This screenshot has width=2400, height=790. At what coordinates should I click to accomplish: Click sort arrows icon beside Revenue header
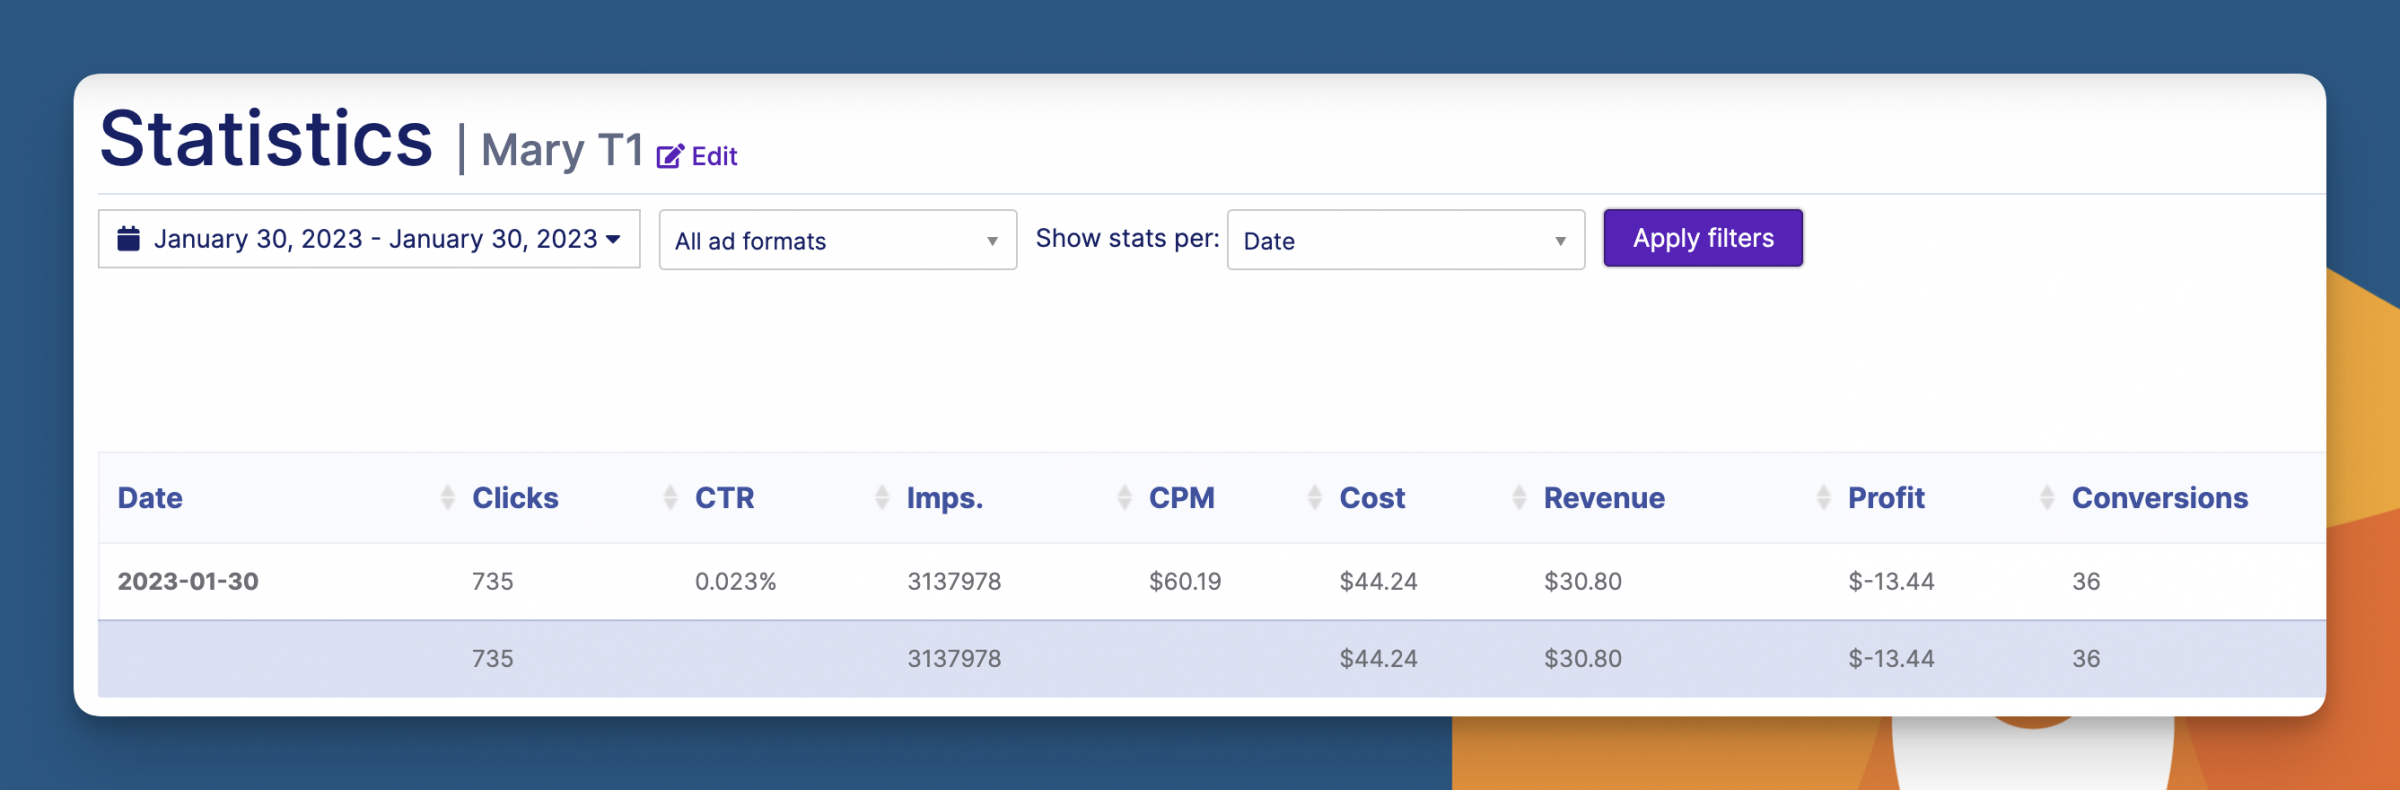pos(1824,498)
